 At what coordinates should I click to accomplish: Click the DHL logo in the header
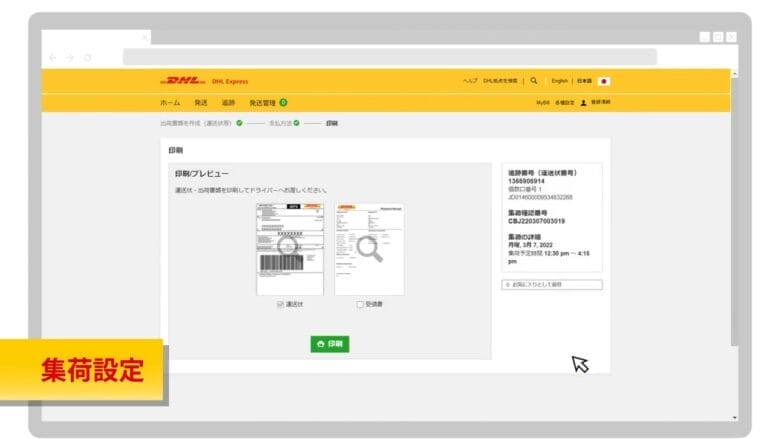coord(183,81)
